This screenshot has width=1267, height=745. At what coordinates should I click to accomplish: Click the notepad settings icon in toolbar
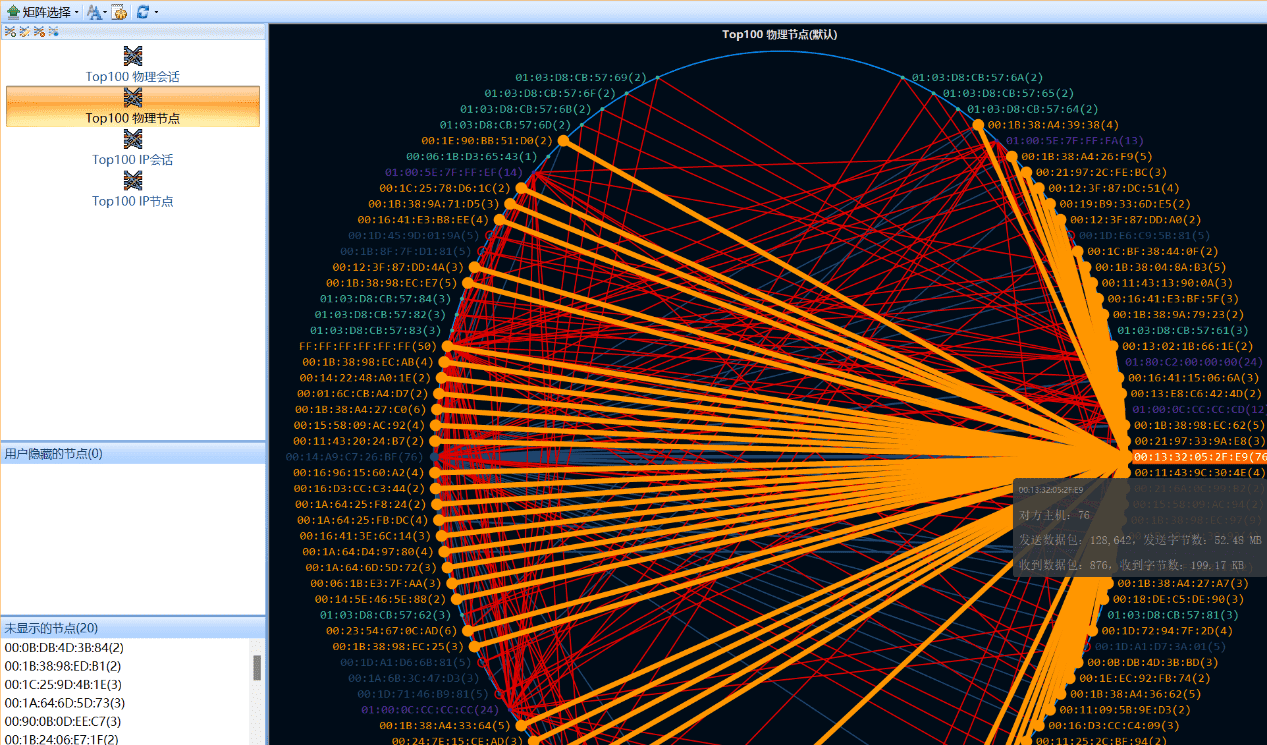[119, 12]
